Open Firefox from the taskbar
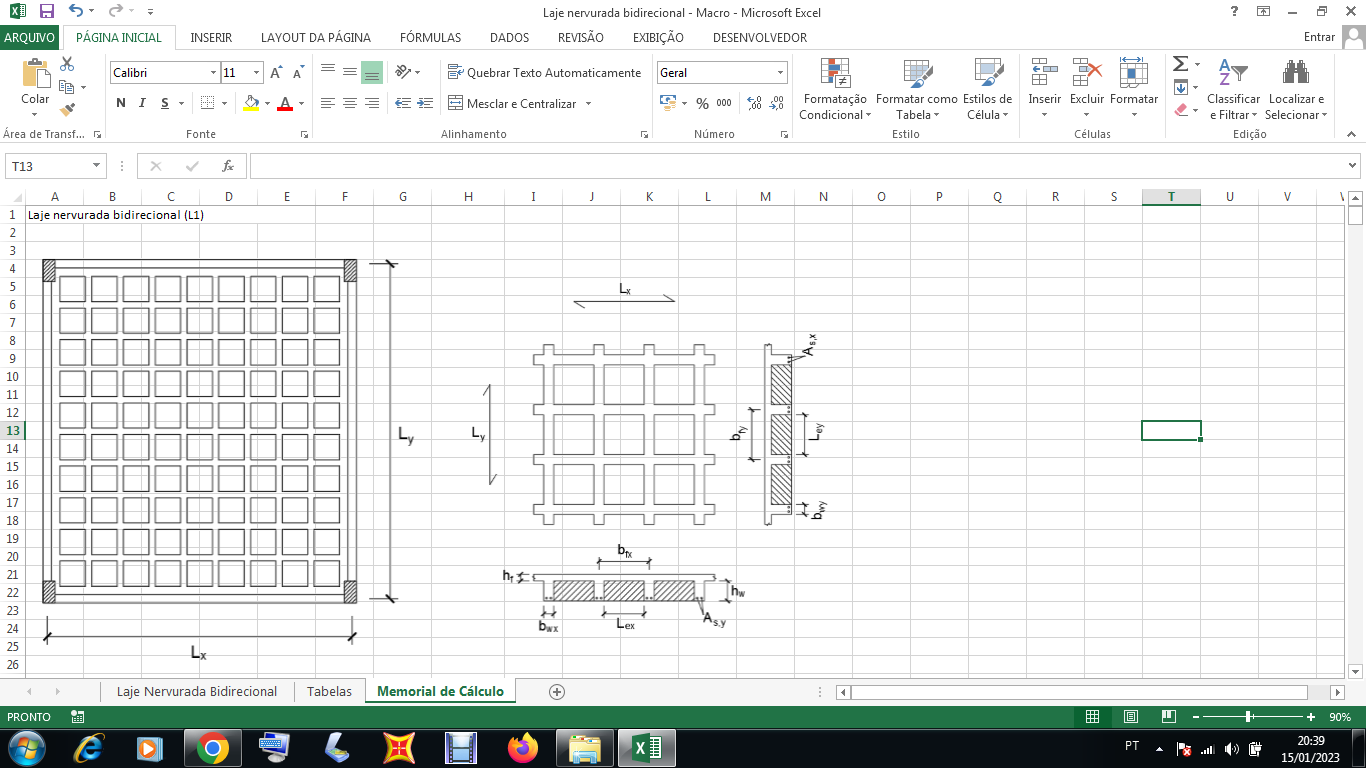The height and width of the screenshot is (768, 1366). point(522,748)
